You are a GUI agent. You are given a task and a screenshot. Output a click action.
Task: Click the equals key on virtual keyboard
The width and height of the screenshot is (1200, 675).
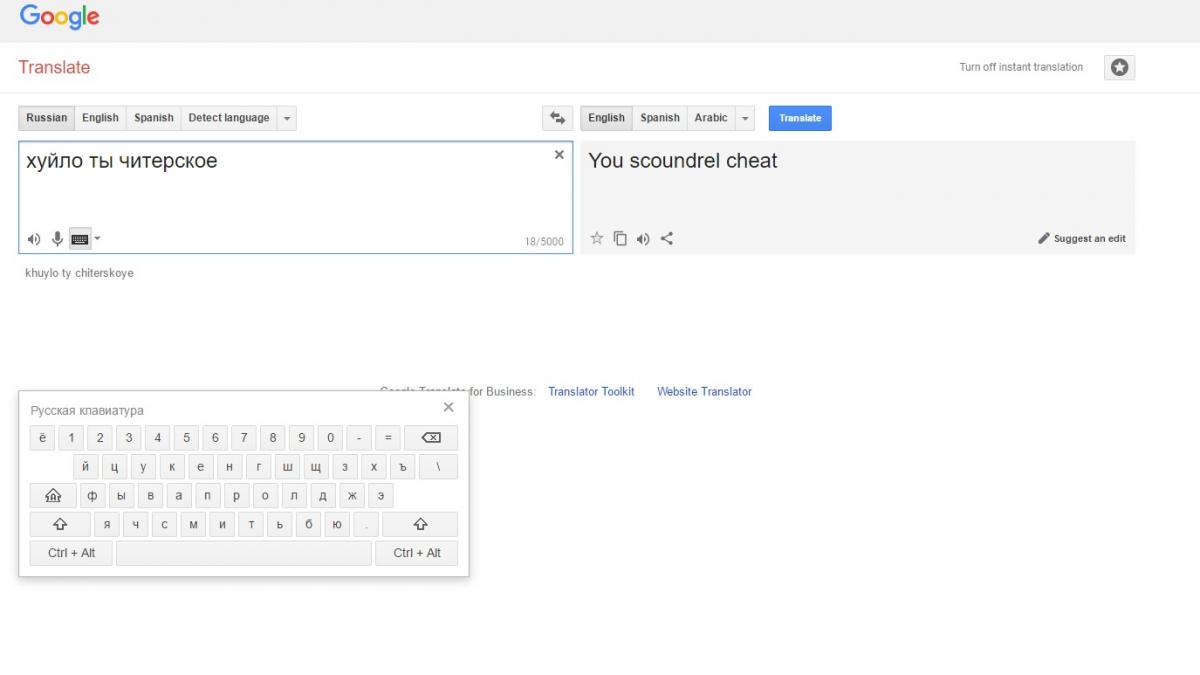pyautogui.click(x=388, y=438)
